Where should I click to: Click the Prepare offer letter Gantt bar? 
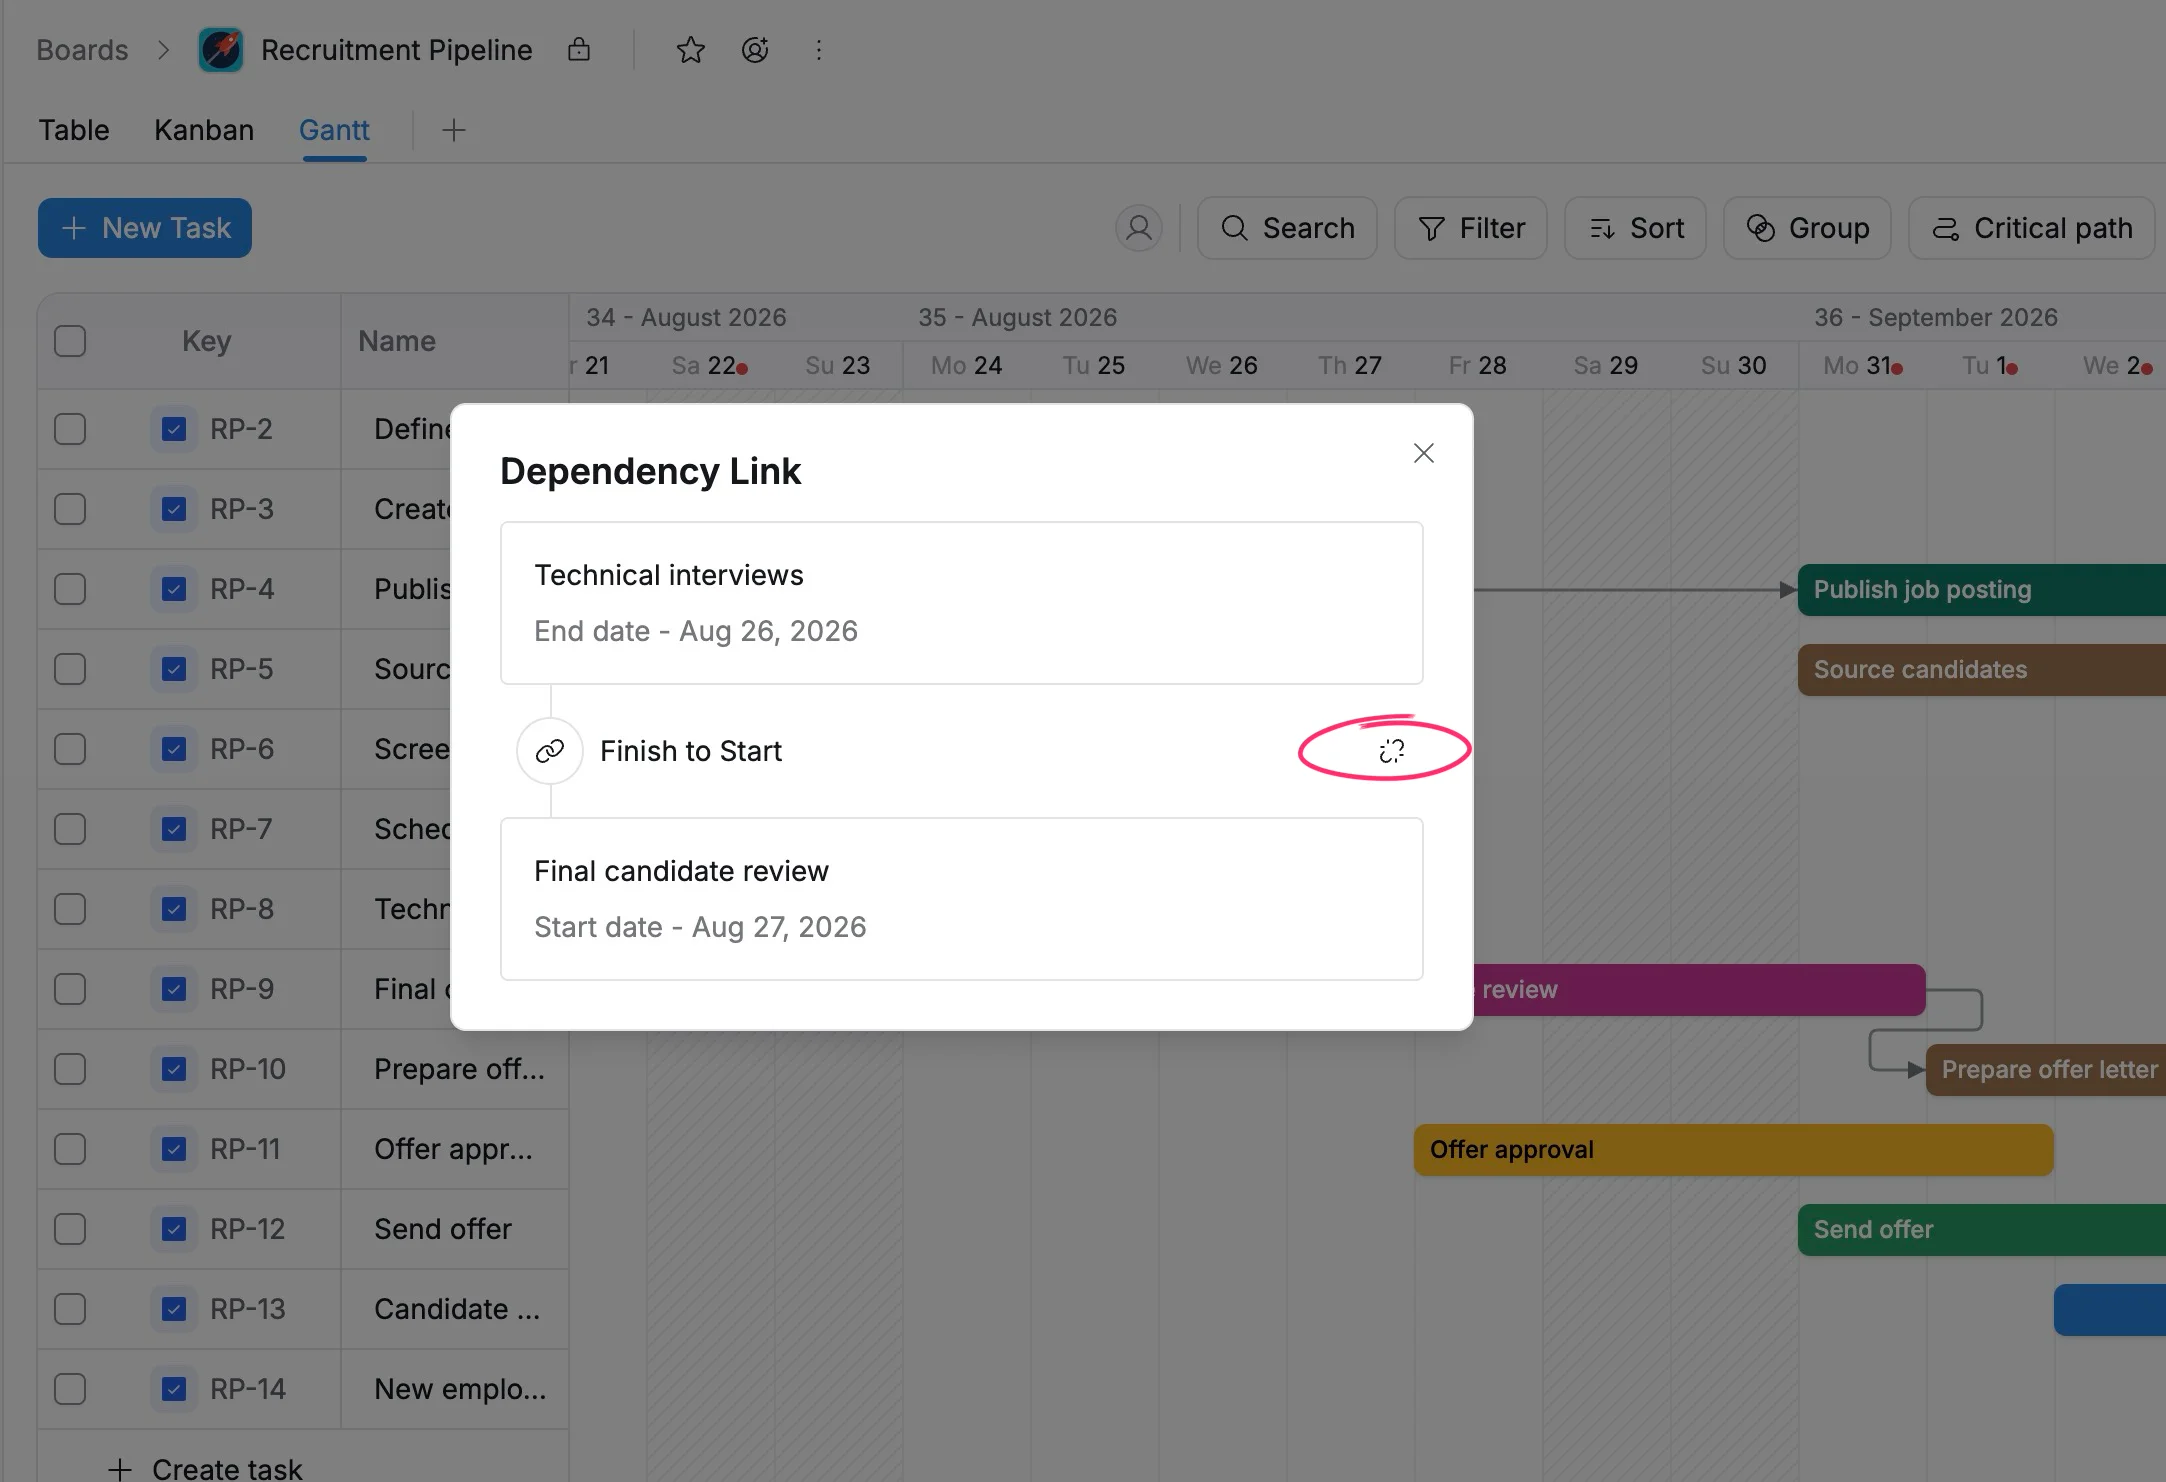click(x=2045, y=1070)
